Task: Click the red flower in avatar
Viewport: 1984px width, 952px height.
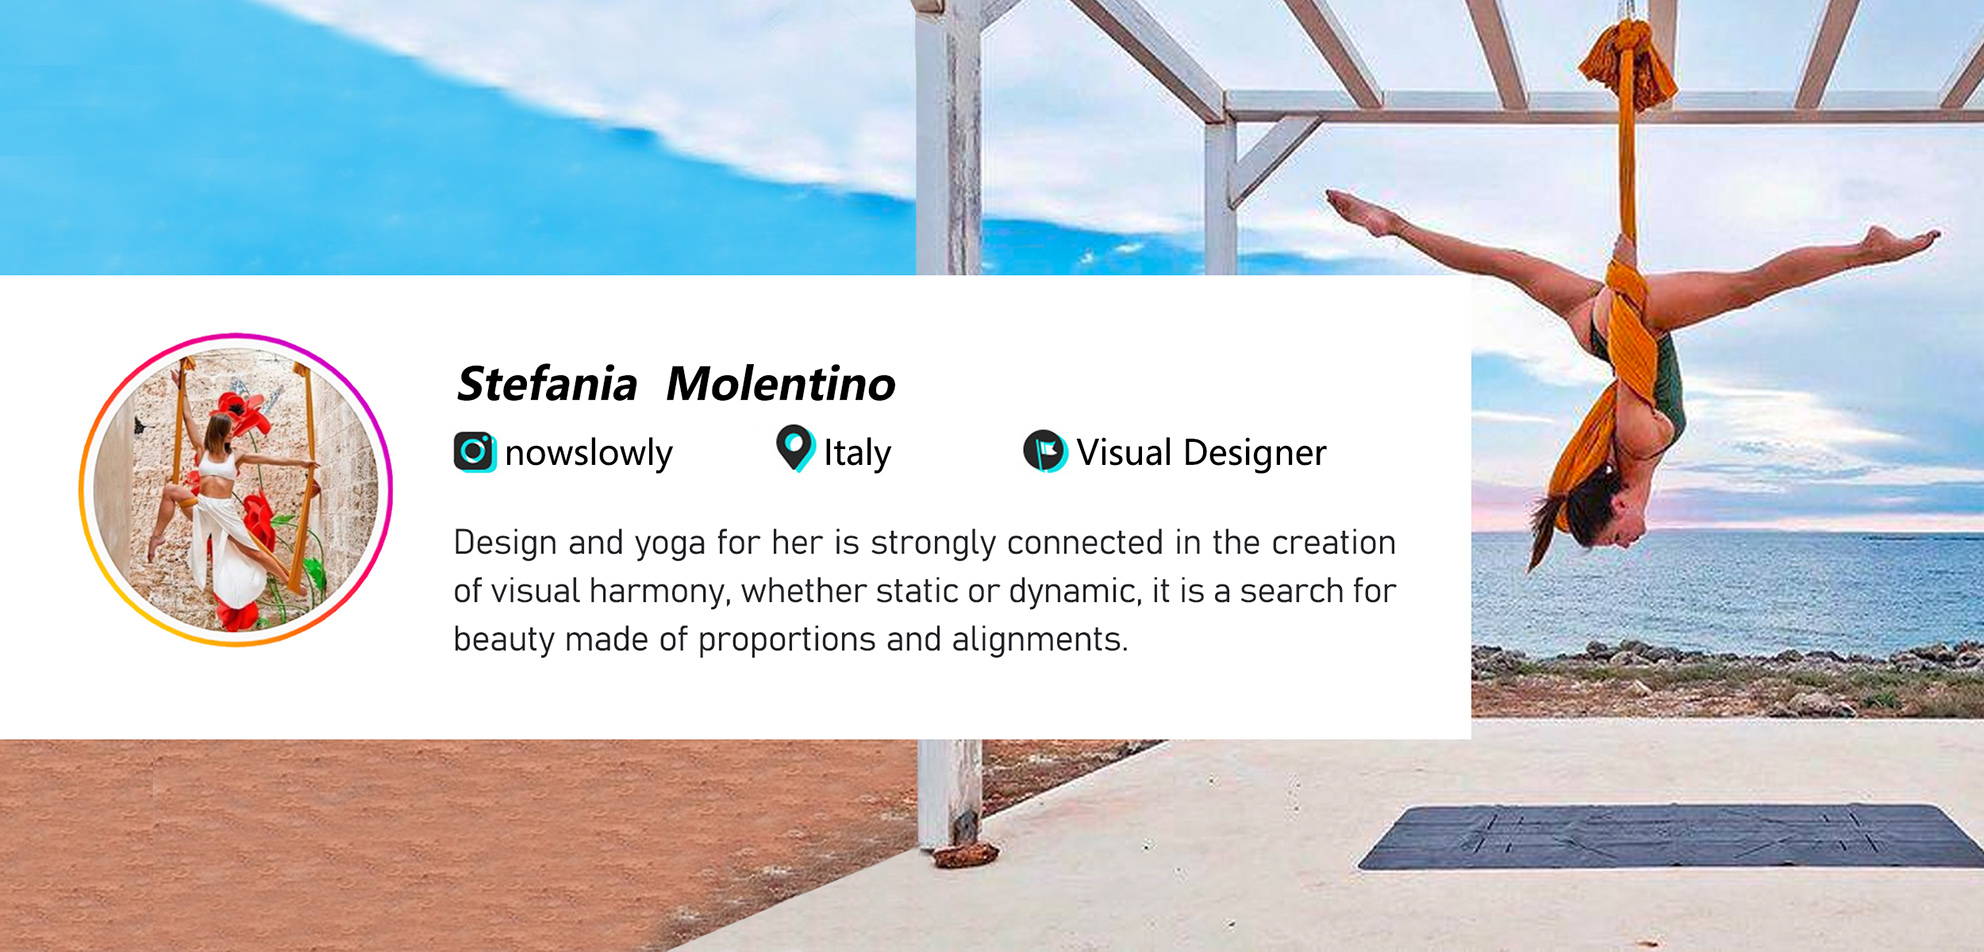Action: click(x=243, y=410)
